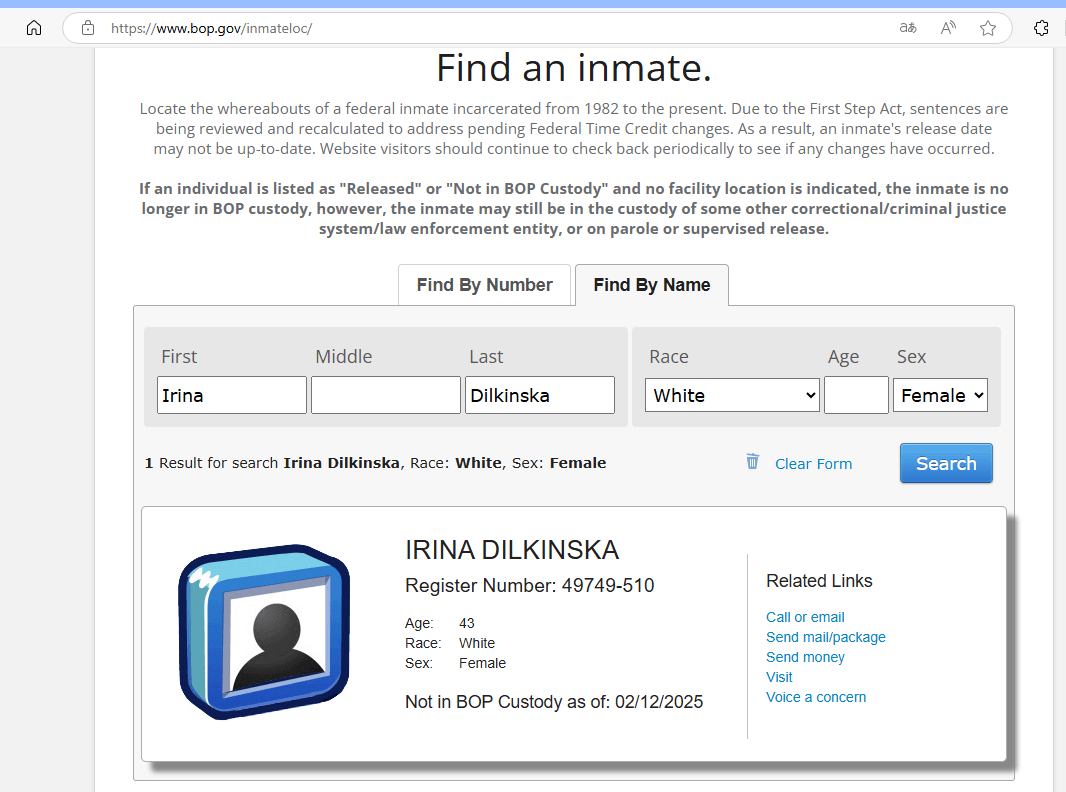The width and height of the screenshot is (1066, 792).
Task: Click the inmate placeholder photo
Action: [x=265, y=632]
